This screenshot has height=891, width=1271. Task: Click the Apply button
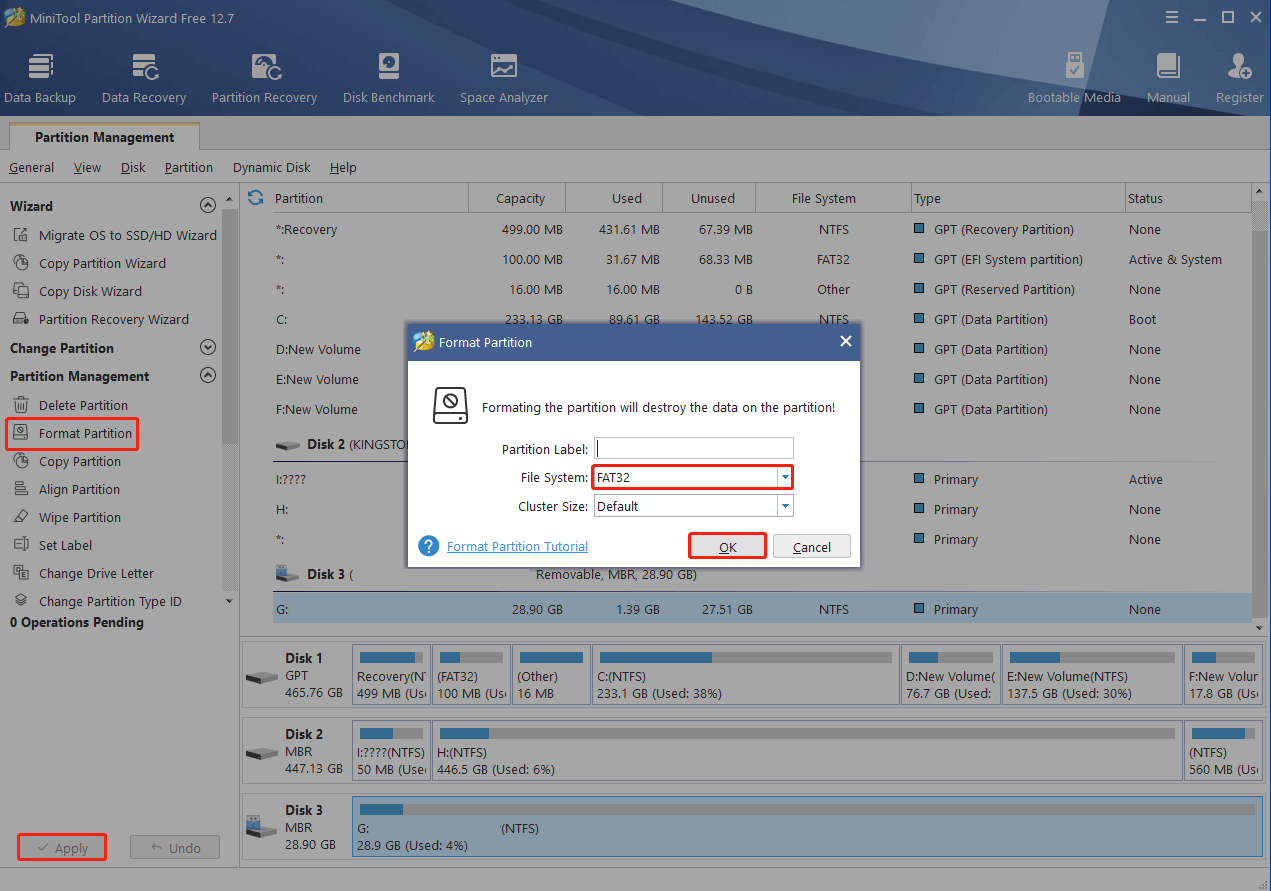point(62,848)
